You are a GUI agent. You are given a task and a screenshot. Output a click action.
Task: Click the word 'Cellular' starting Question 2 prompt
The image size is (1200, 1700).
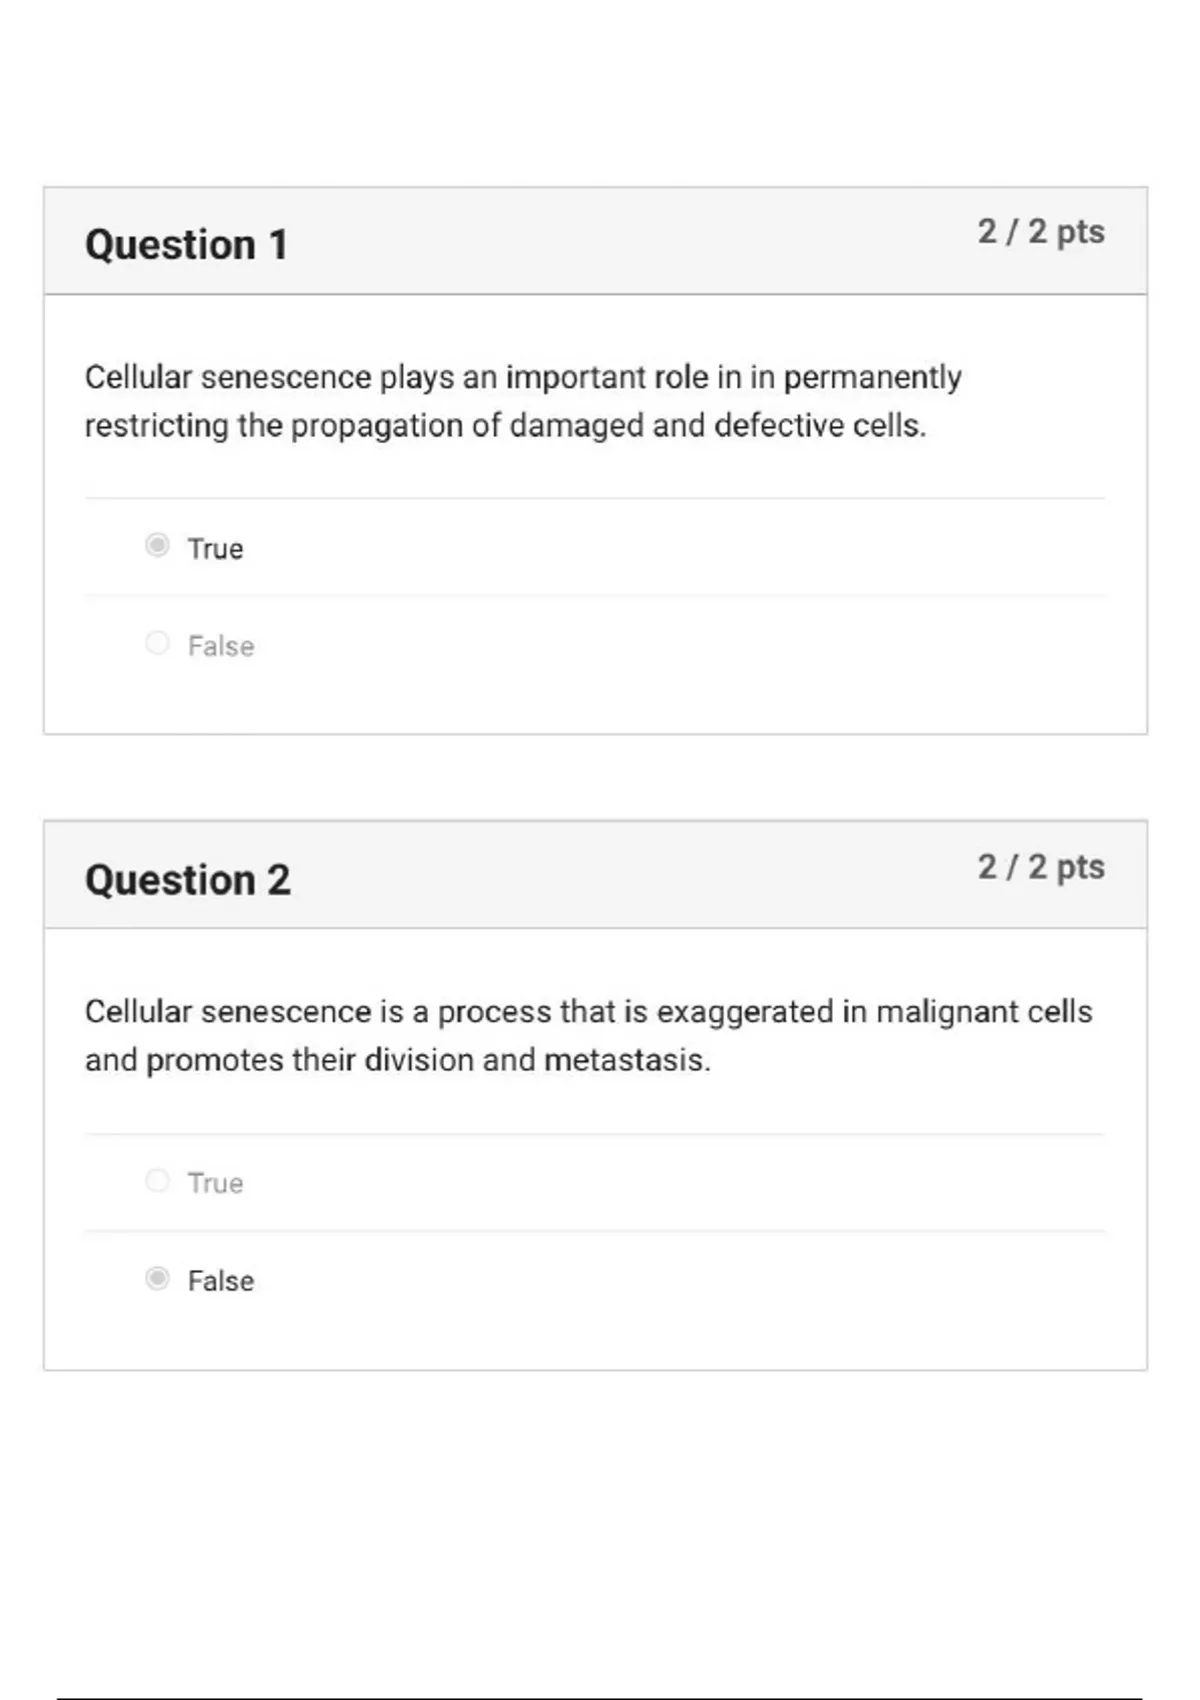coord(138,1012)
